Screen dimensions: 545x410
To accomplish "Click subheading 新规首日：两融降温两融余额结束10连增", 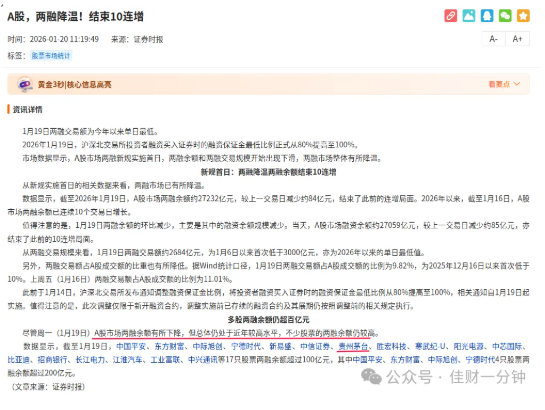I will pos(268,172).
